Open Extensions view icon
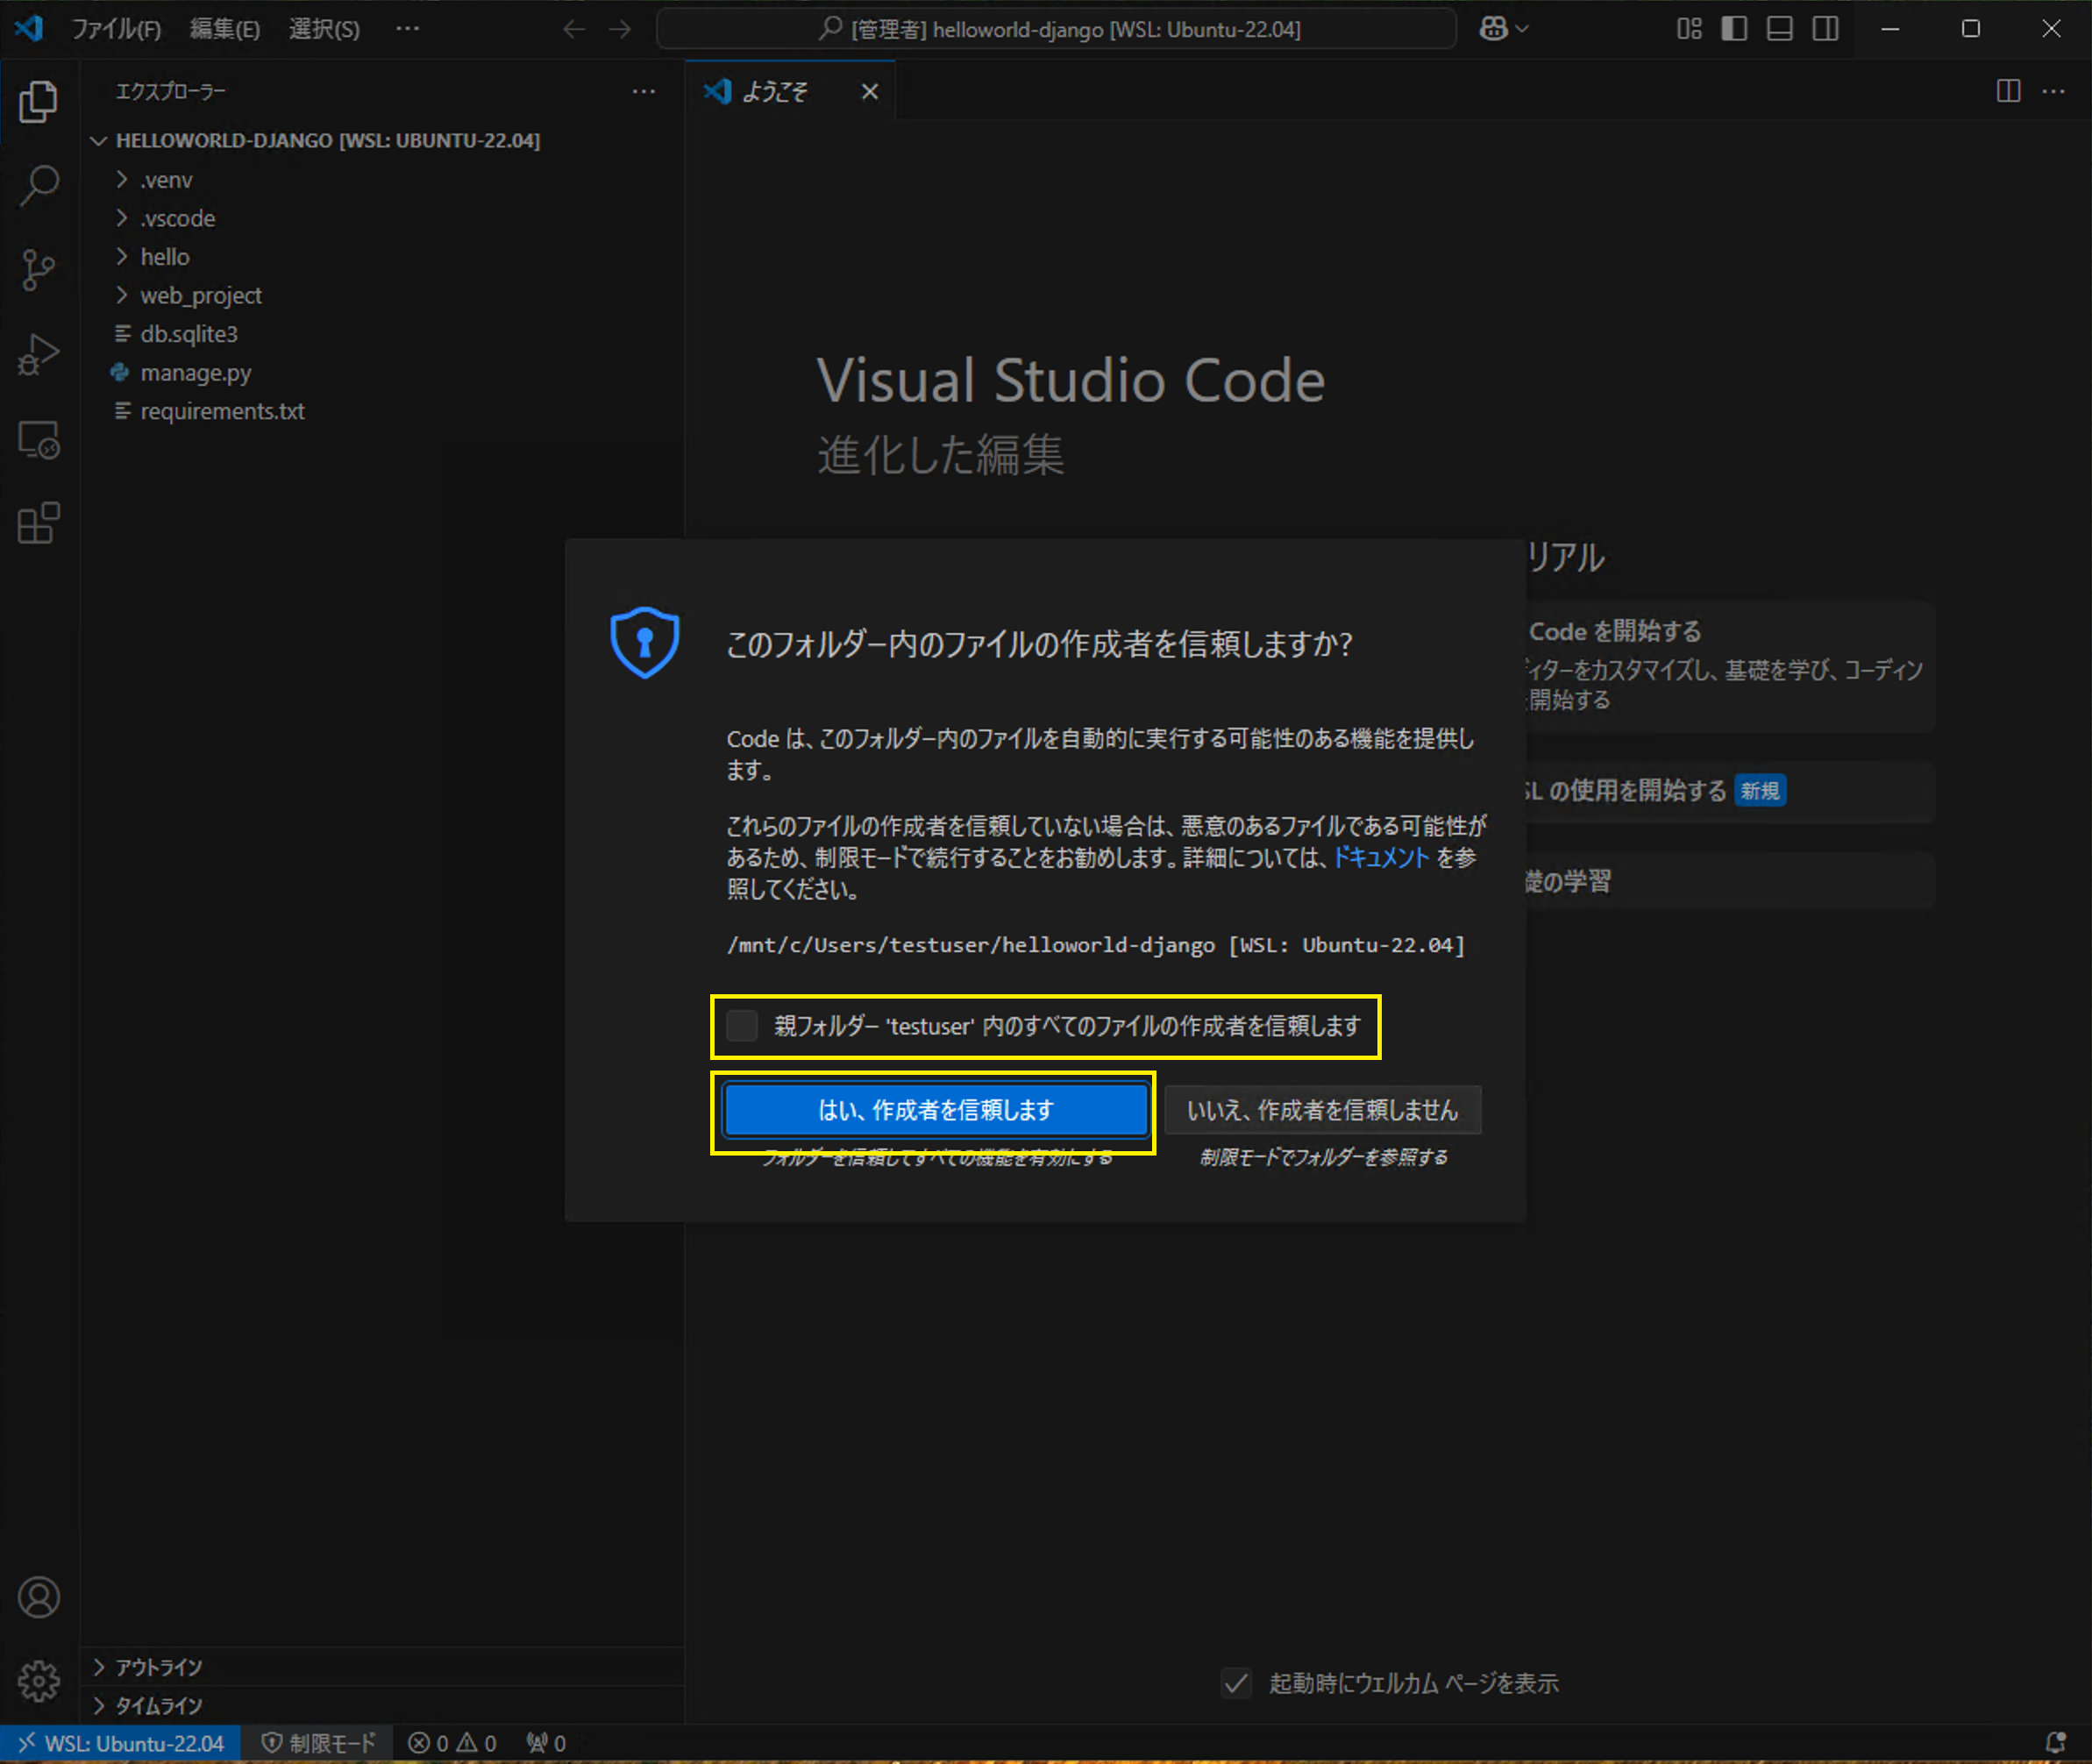Screen dimensions: 2092x1764 [x=38, y=523]
